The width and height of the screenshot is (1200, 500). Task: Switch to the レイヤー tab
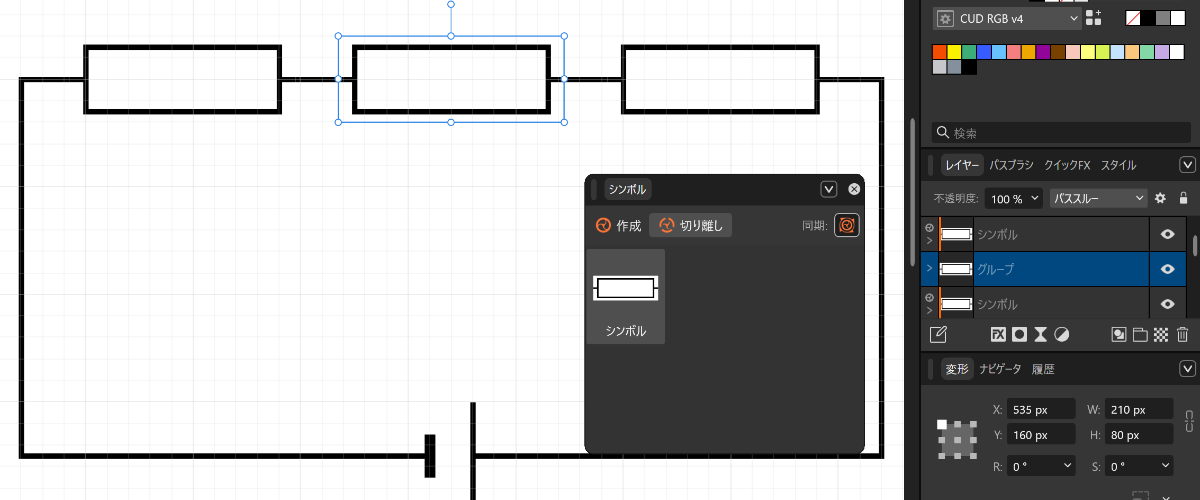pos(963,165)
